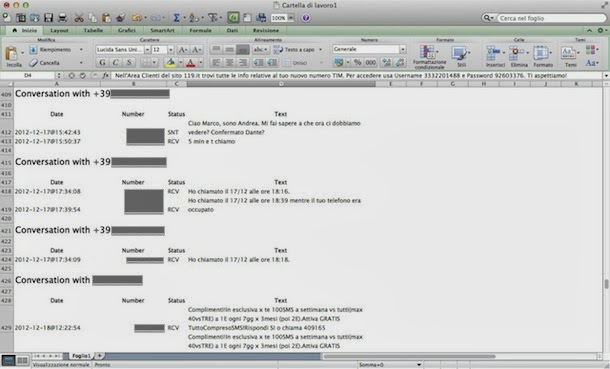Apply yellow fill color swatch
The image size is (610, 369).
[x=170, y=62]
